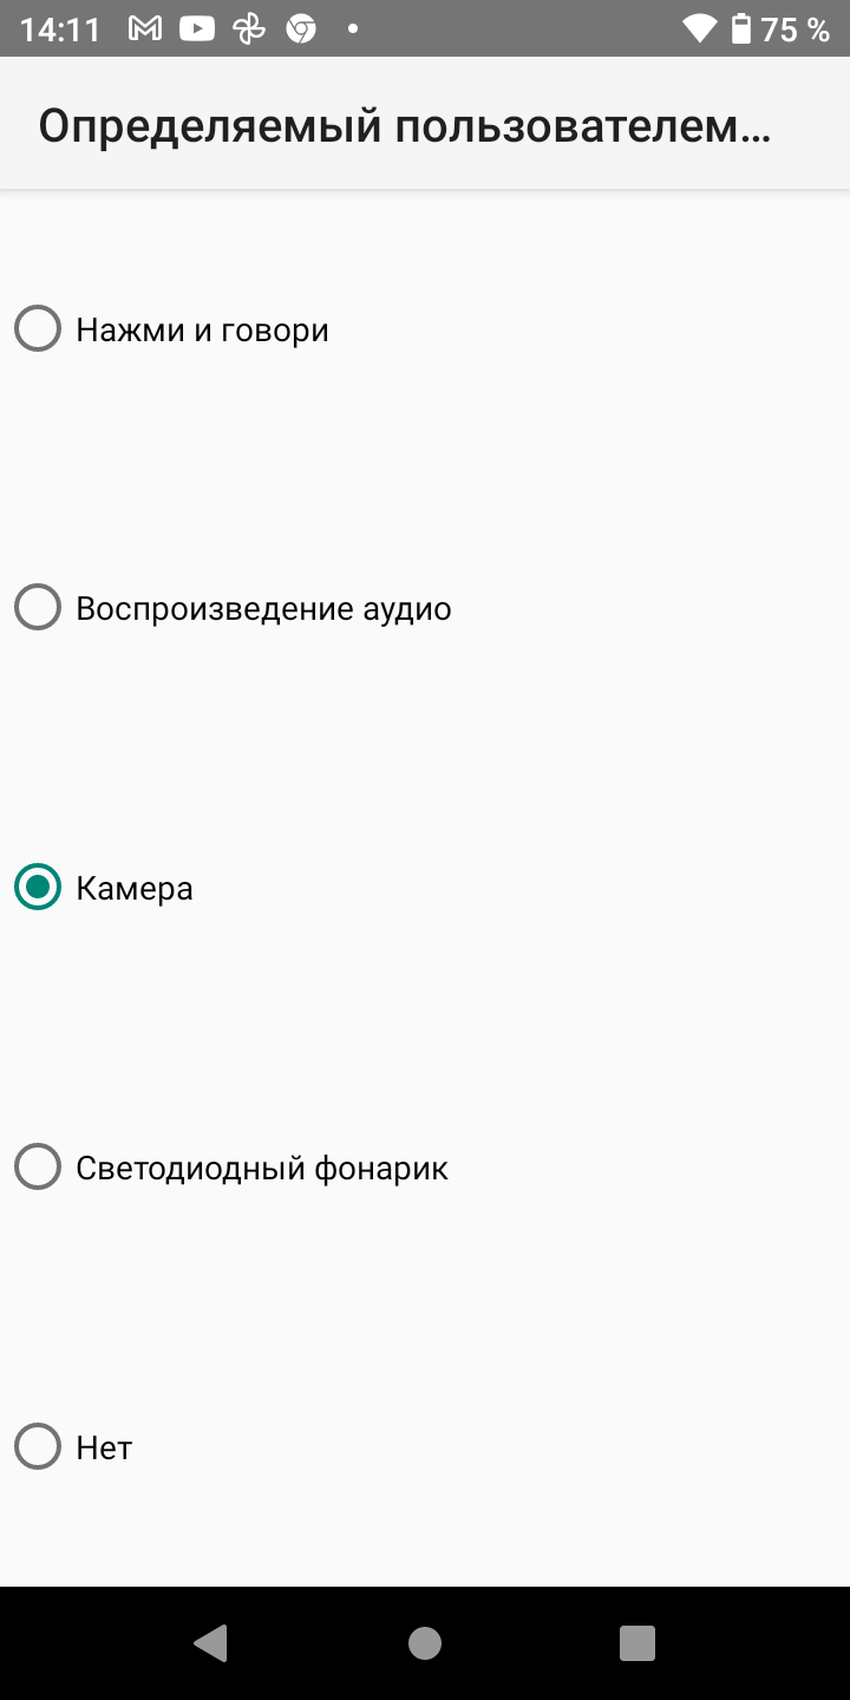Select the 'Нажми и говори' radio button
Screen dimensions: 850x1700
[38, 329]
